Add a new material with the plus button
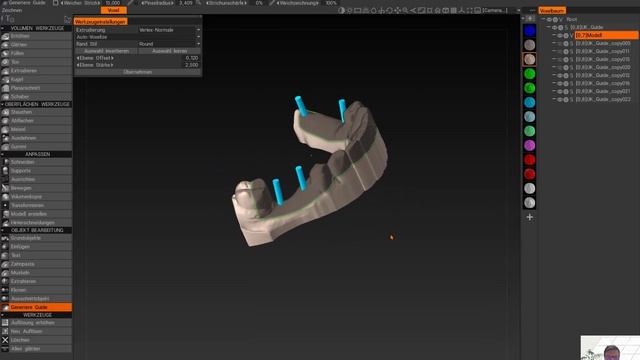 pyautogui.click(x=529, y=217)
